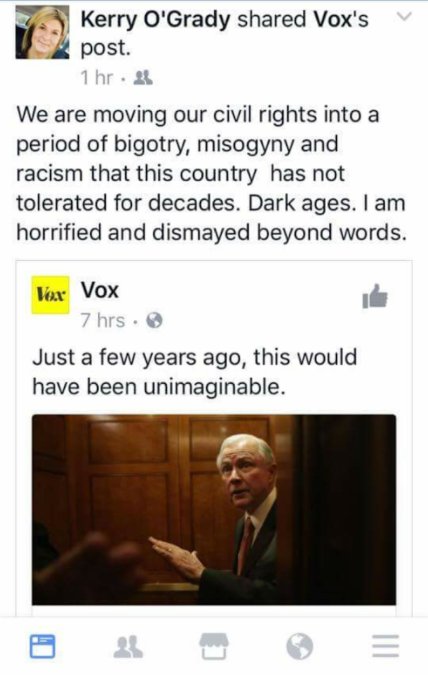The image size is (428, 675).
Task: Tap the public globe audience icon
Action: 155,320
